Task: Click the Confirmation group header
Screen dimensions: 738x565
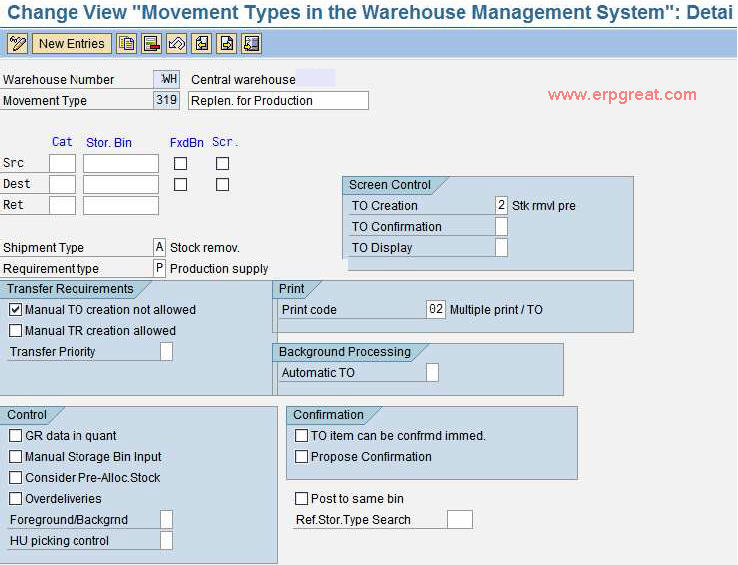Action: point(328,415)
